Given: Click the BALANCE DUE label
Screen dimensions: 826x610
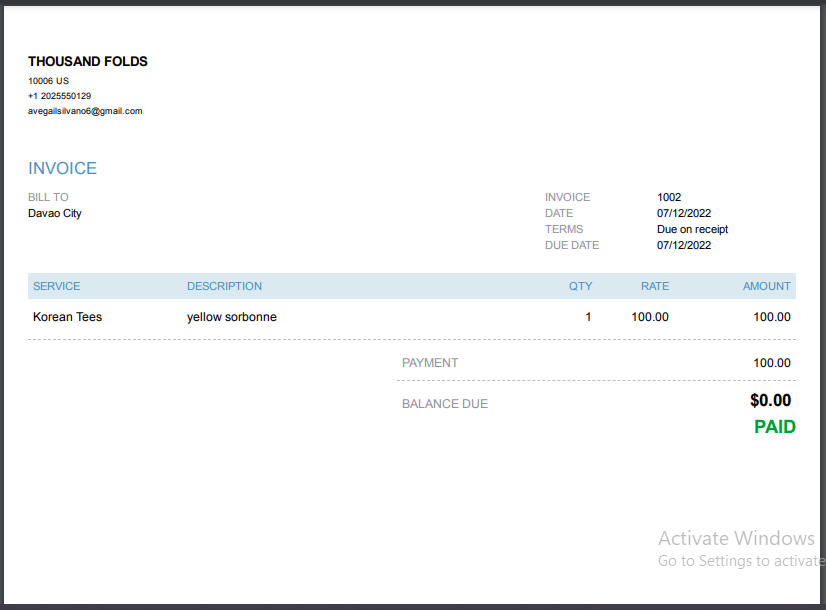Looking at the screenshot, I should click(445, 404).
